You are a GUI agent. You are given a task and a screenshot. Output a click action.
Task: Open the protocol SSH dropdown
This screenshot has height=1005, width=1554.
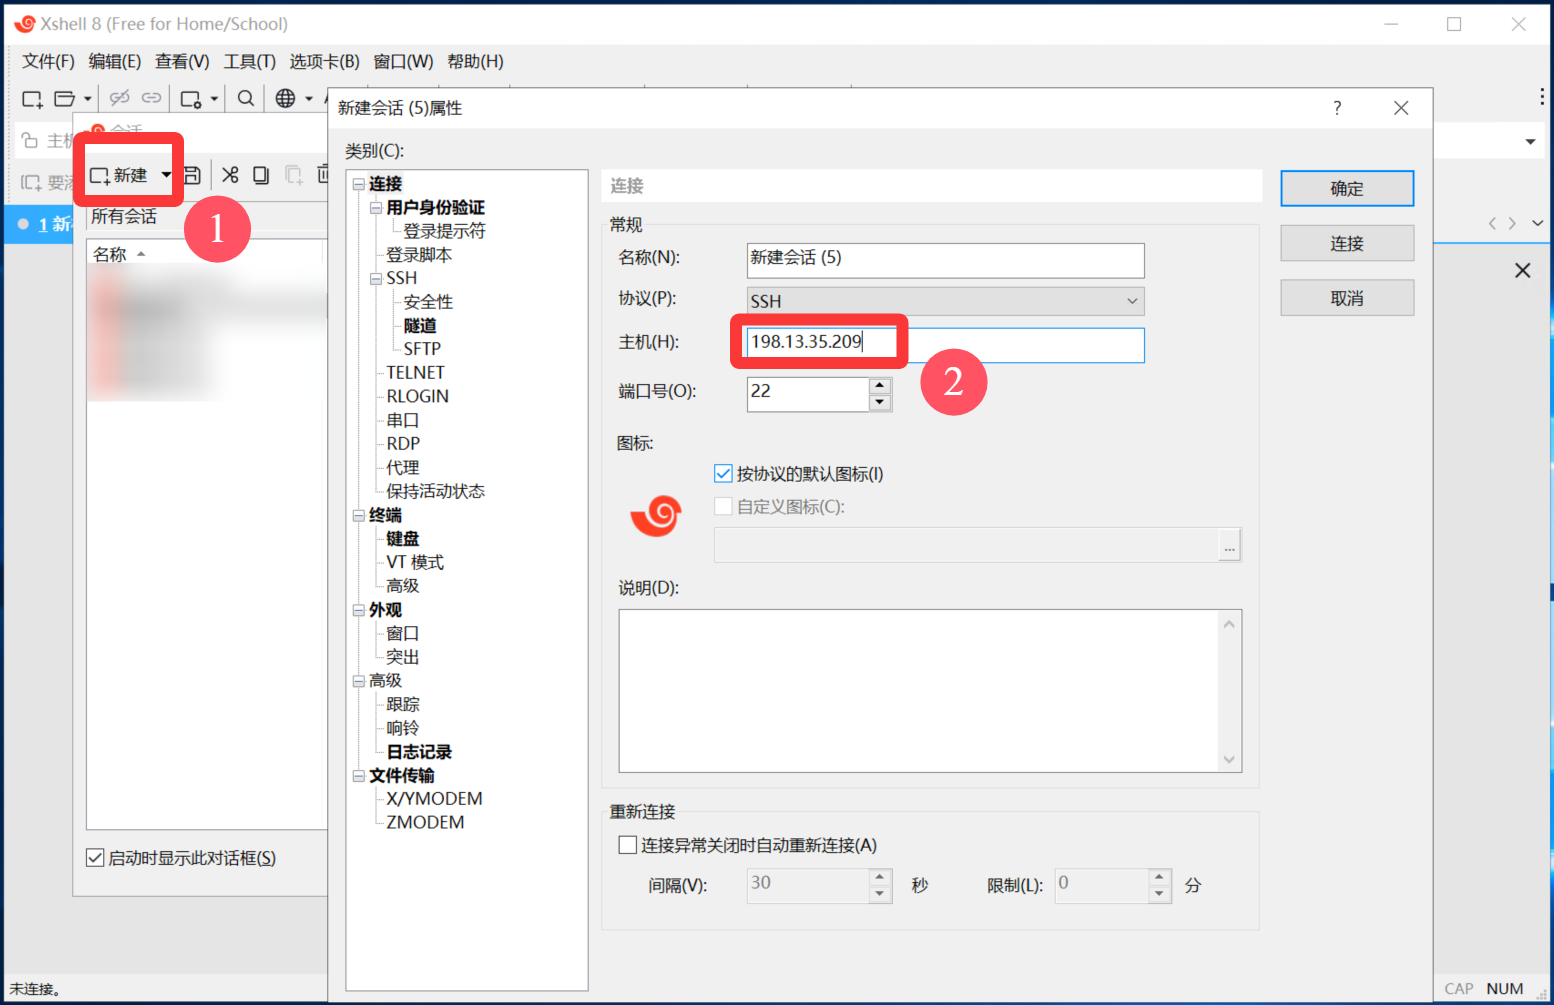pos(1132,301)
